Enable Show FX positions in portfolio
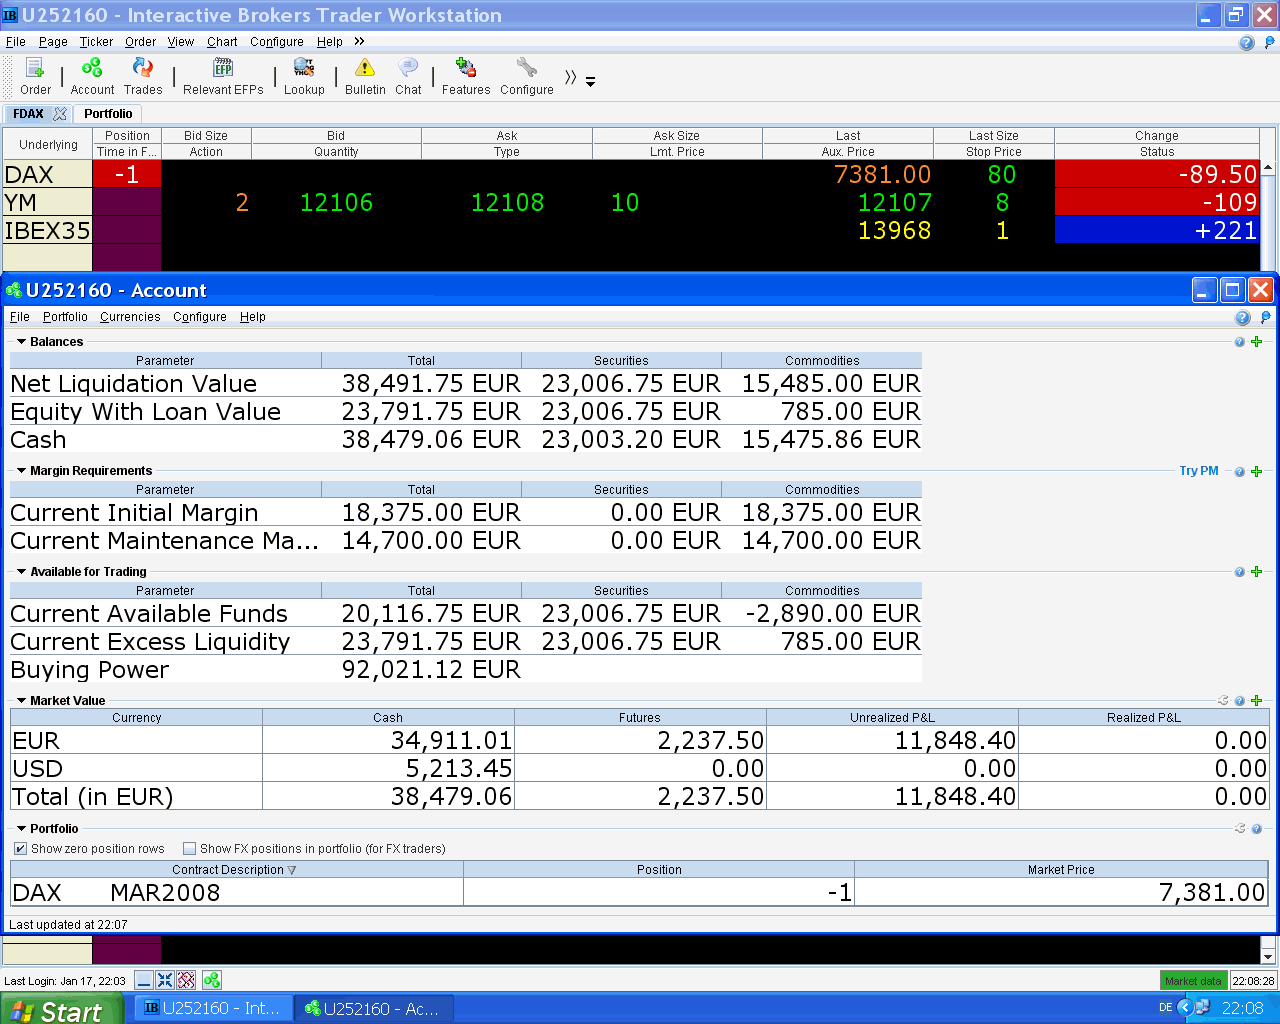The height and width of the screenshot is (1024, 1280). coord(189,849)
